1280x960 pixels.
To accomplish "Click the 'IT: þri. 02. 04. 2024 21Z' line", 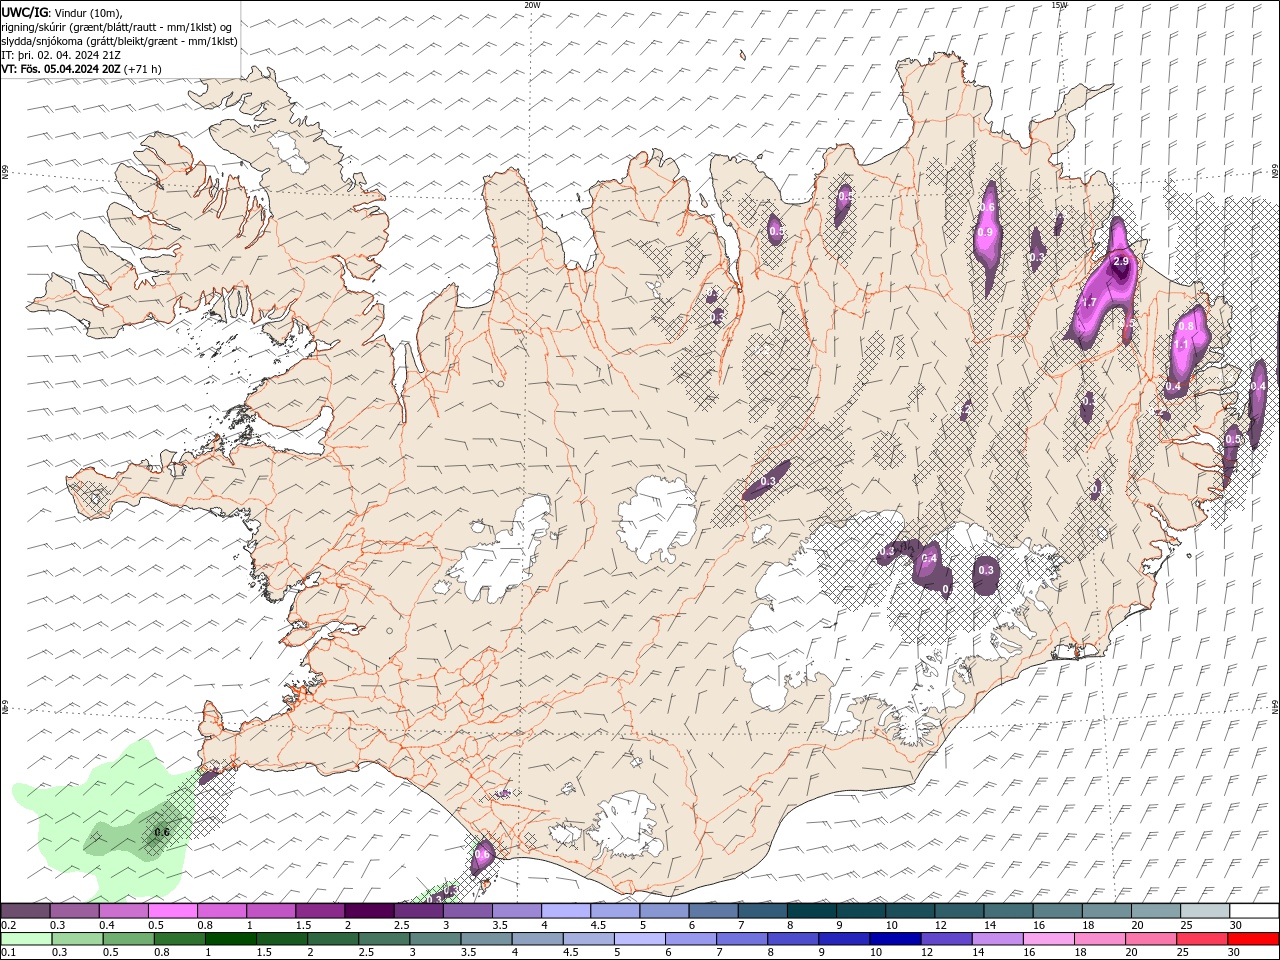I will 61,55.
